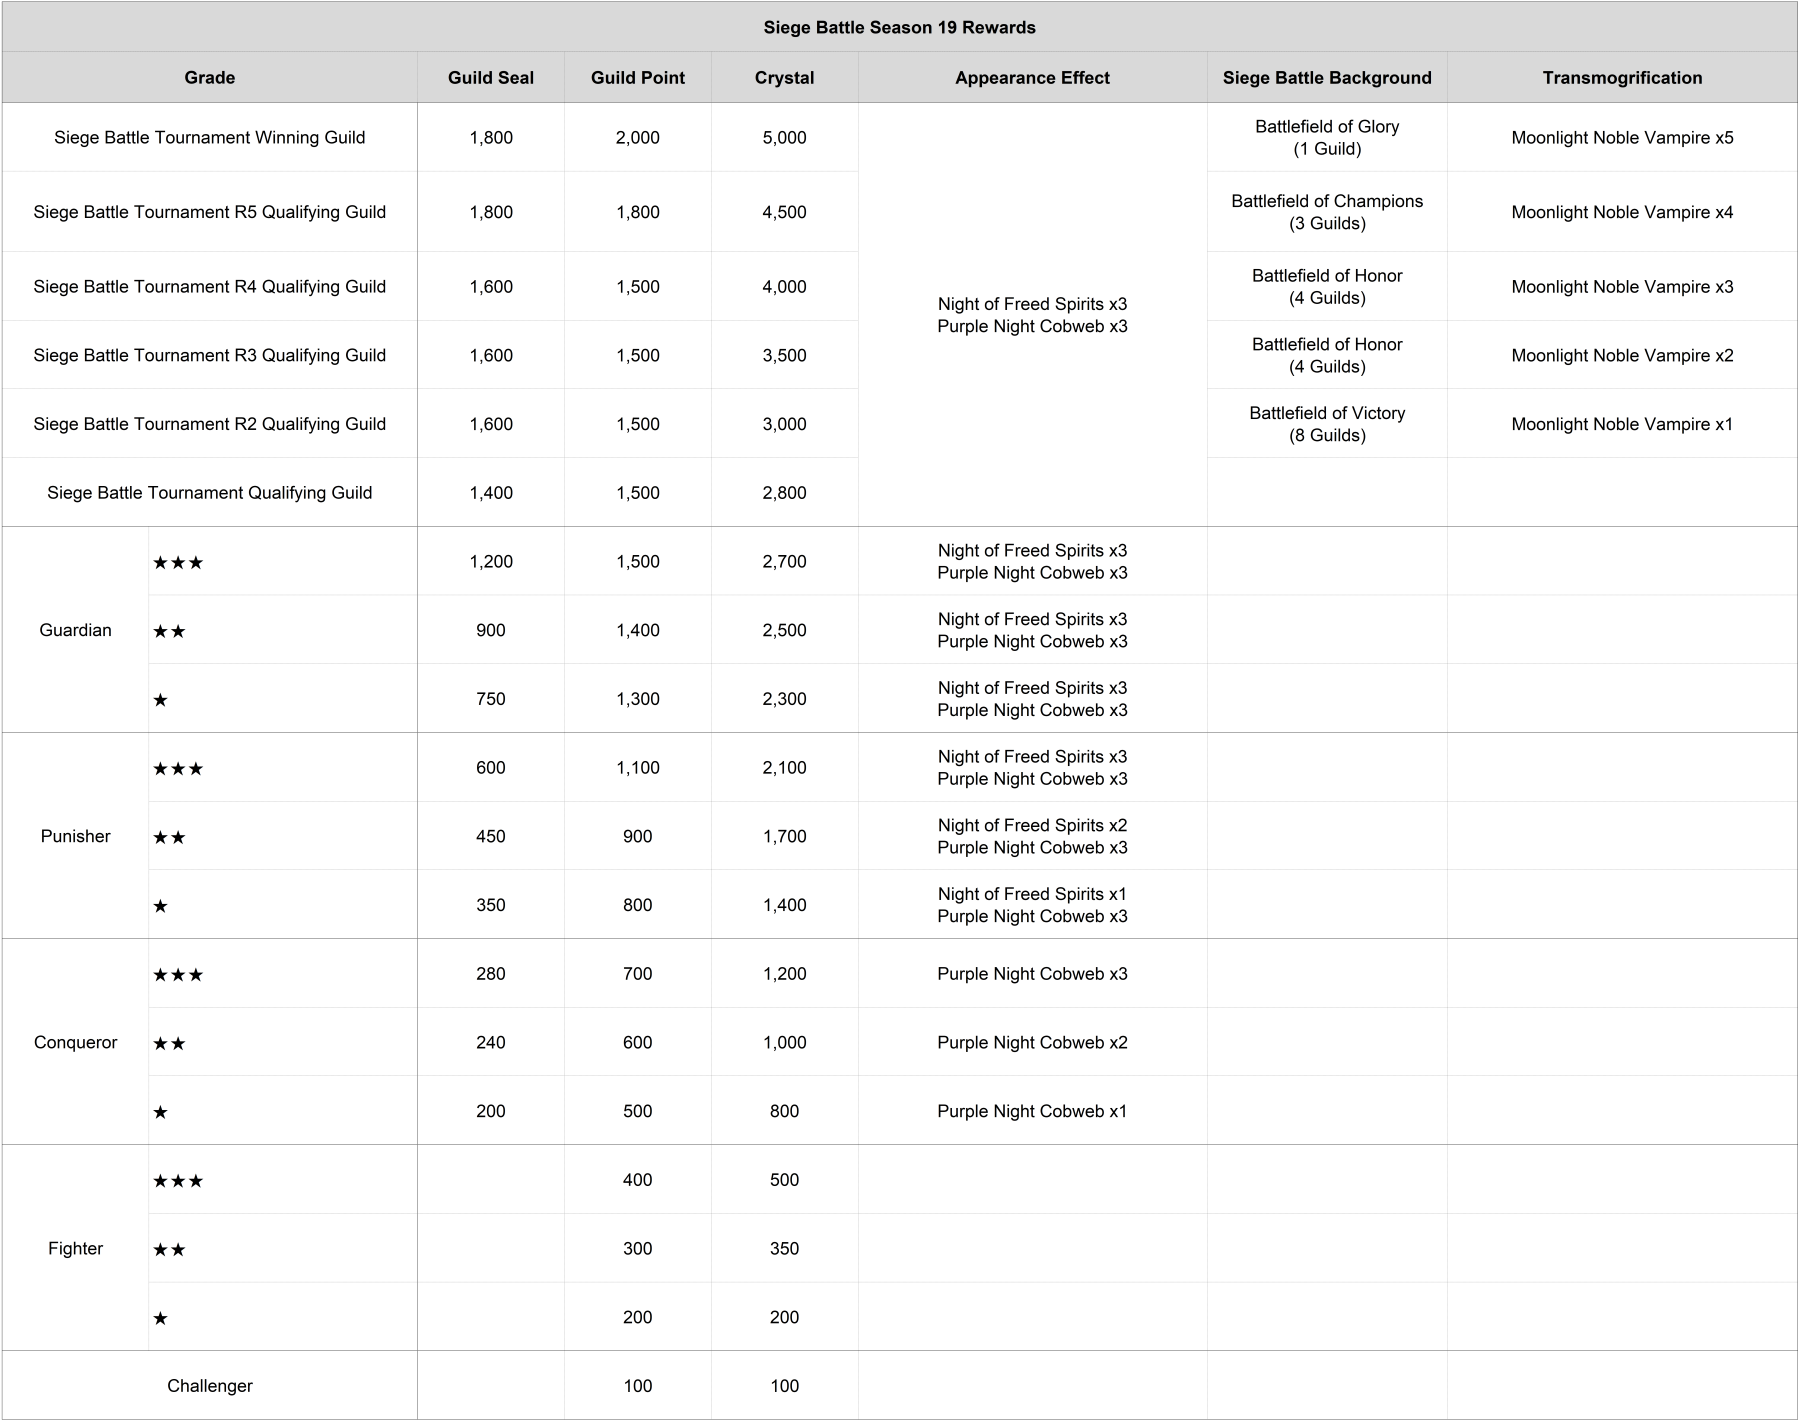Select guild seal value 280
The width and height of the screenshot is (1800, 1423).
click(491, 974)
